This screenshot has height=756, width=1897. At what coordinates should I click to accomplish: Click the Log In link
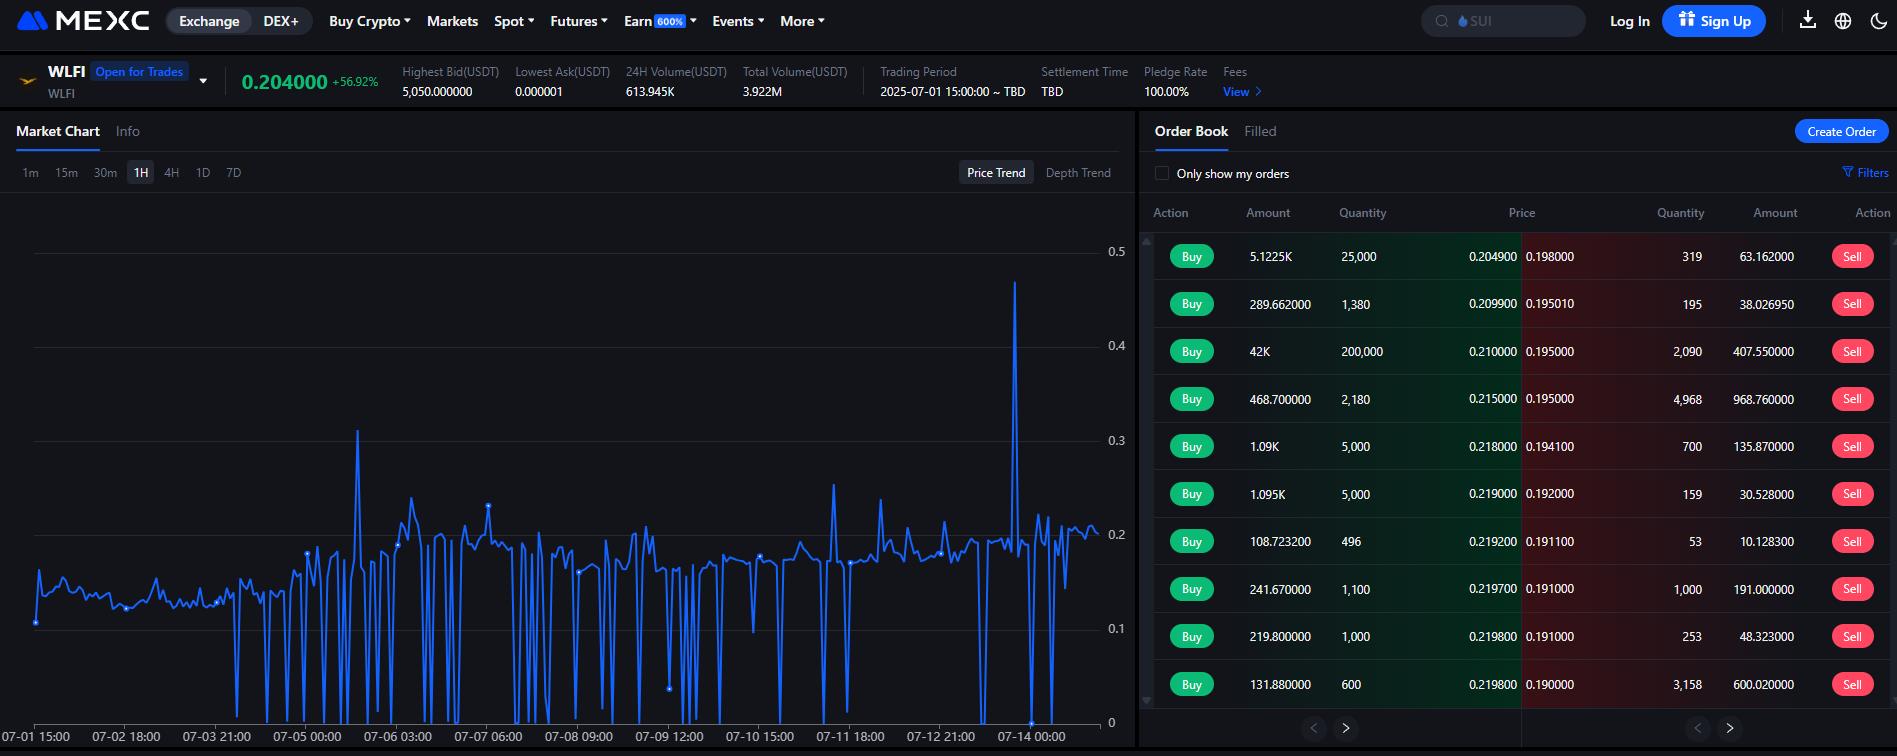click(1630, 21)
